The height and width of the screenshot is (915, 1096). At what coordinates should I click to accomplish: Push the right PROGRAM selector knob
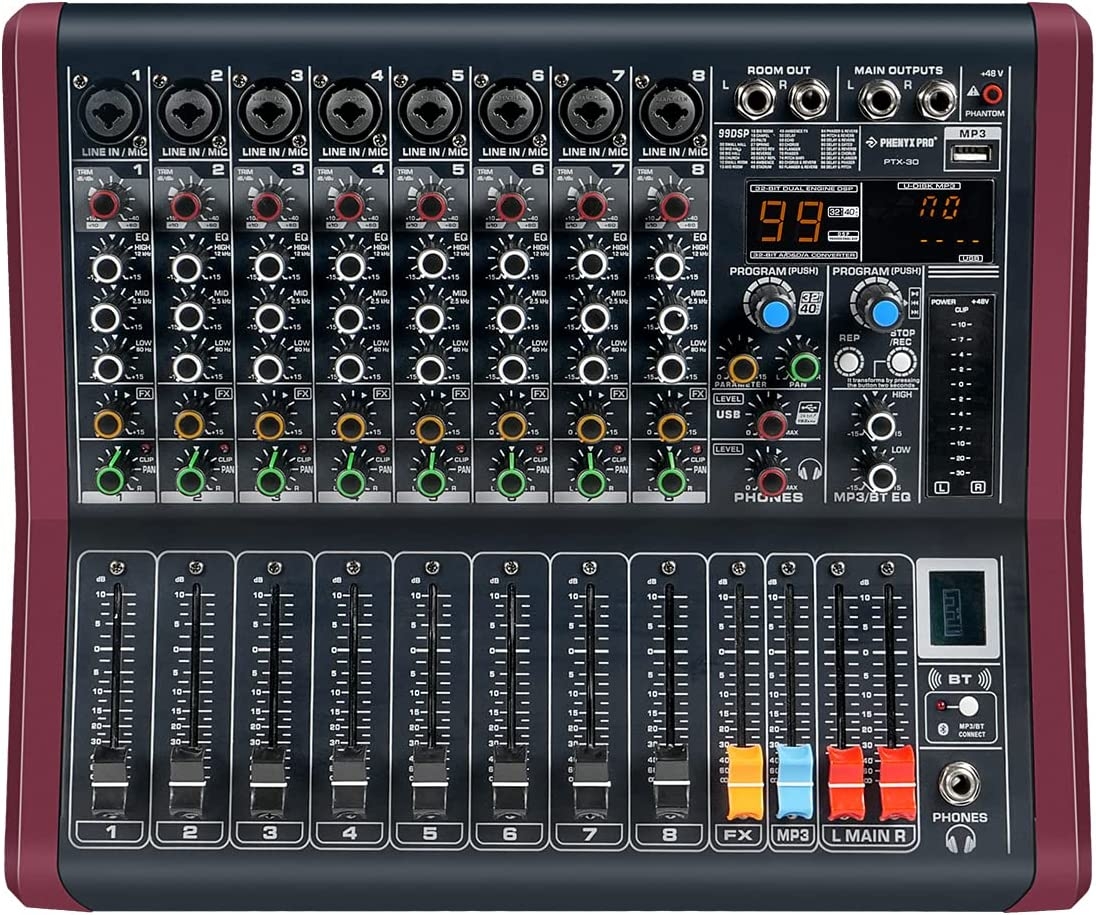(x=883, y=313)
